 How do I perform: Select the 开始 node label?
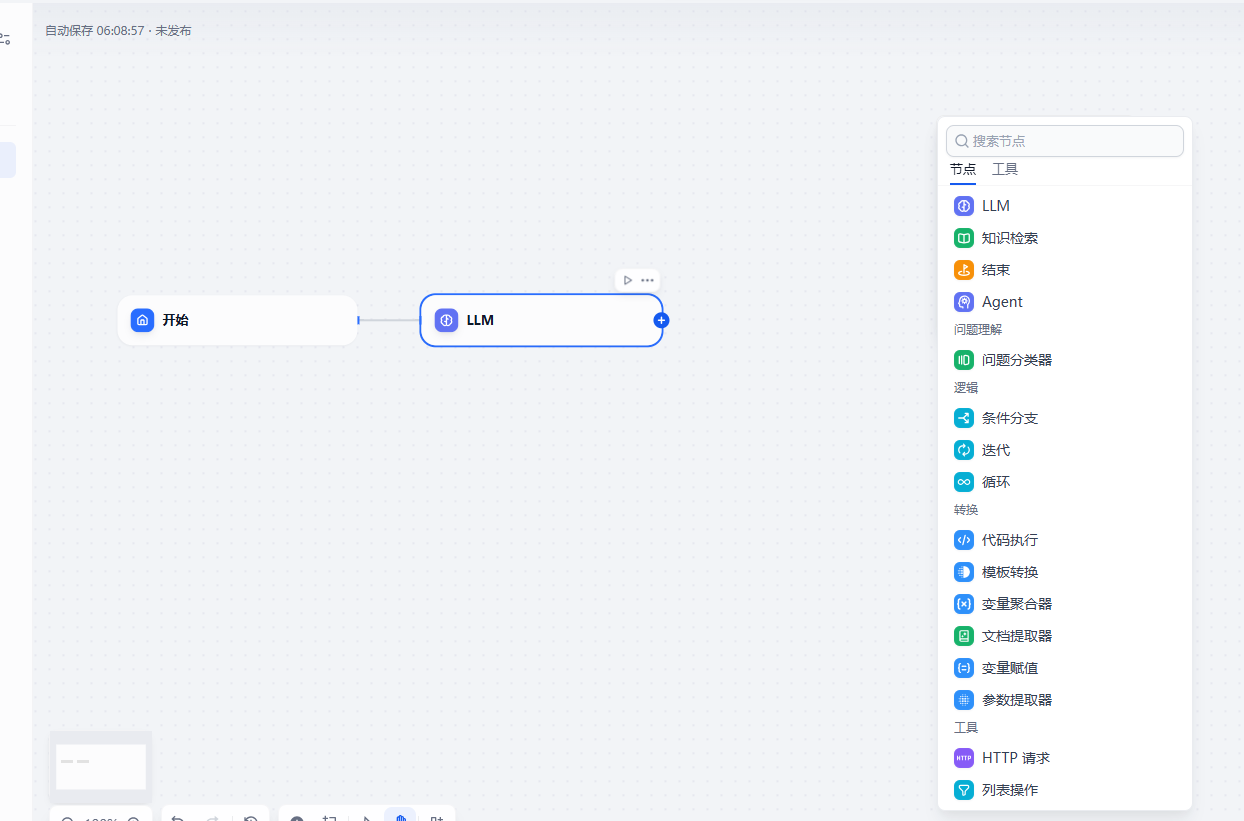coord(176,320)
